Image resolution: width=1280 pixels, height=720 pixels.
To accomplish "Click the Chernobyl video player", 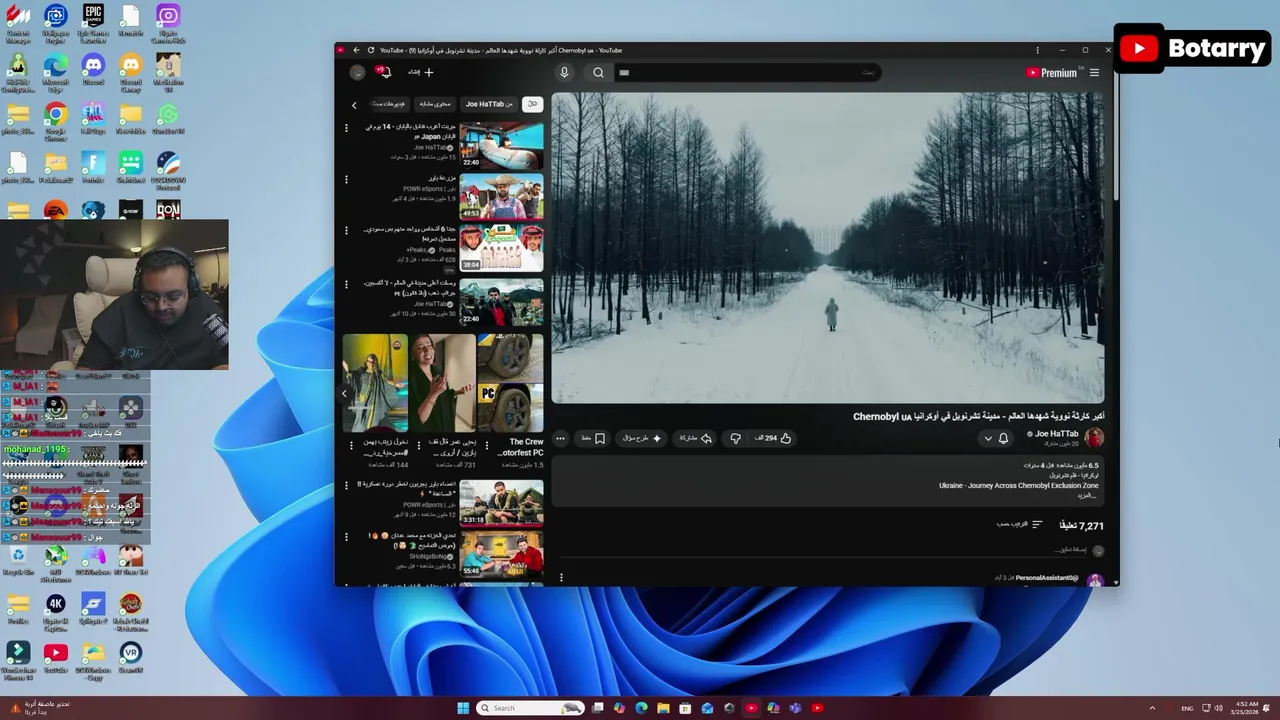I will click(x=828, y=248).
